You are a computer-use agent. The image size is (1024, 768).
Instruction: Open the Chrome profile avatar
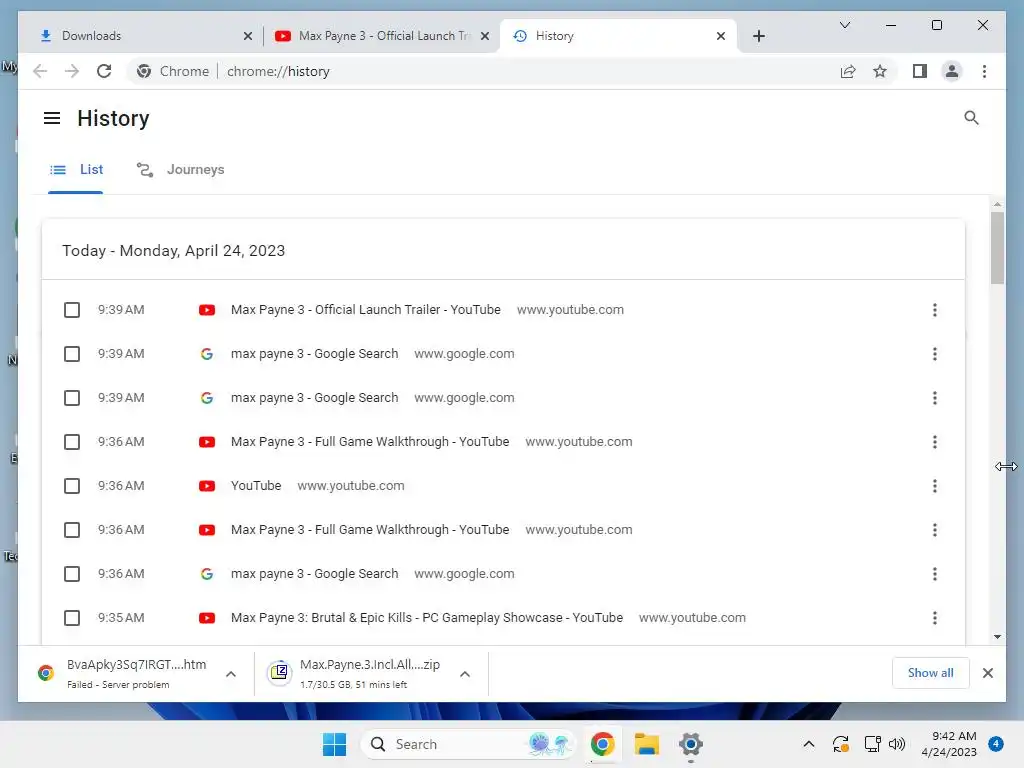point(952,71)
